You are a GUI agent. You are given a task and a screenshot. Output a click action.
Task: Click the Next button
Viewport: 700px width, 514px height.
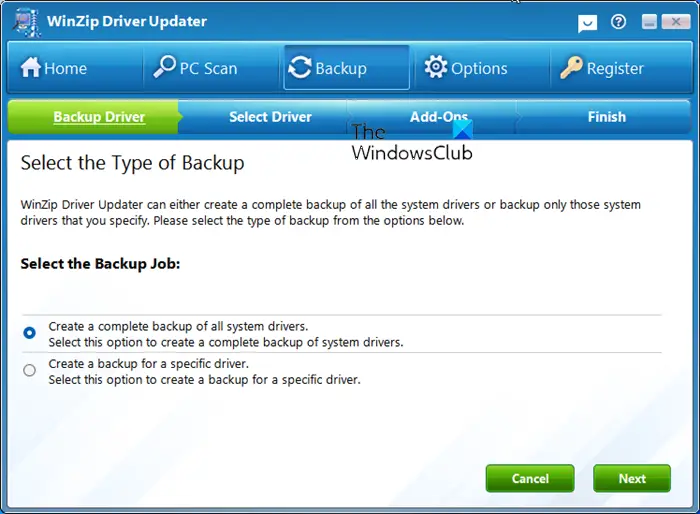click(632, 478)
